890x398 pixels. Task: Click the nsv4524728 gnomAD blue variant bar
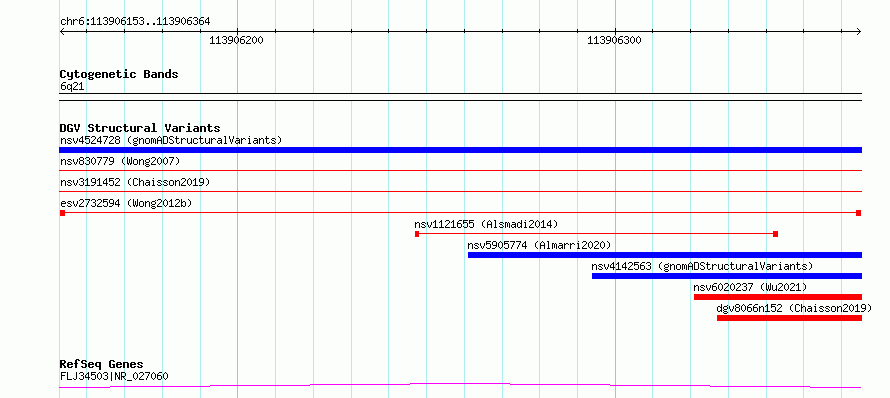tap(460, 150)
